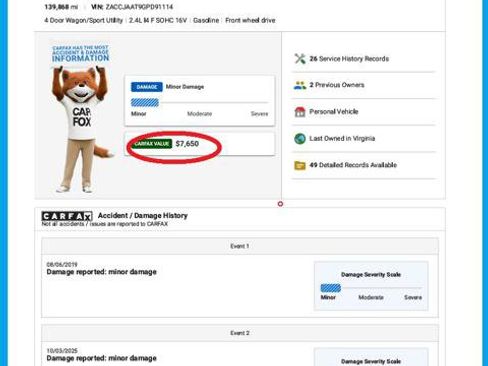The width and height of the screenshot is (488, 366).
Task: Click the Event 1 header
Action: 240,246
